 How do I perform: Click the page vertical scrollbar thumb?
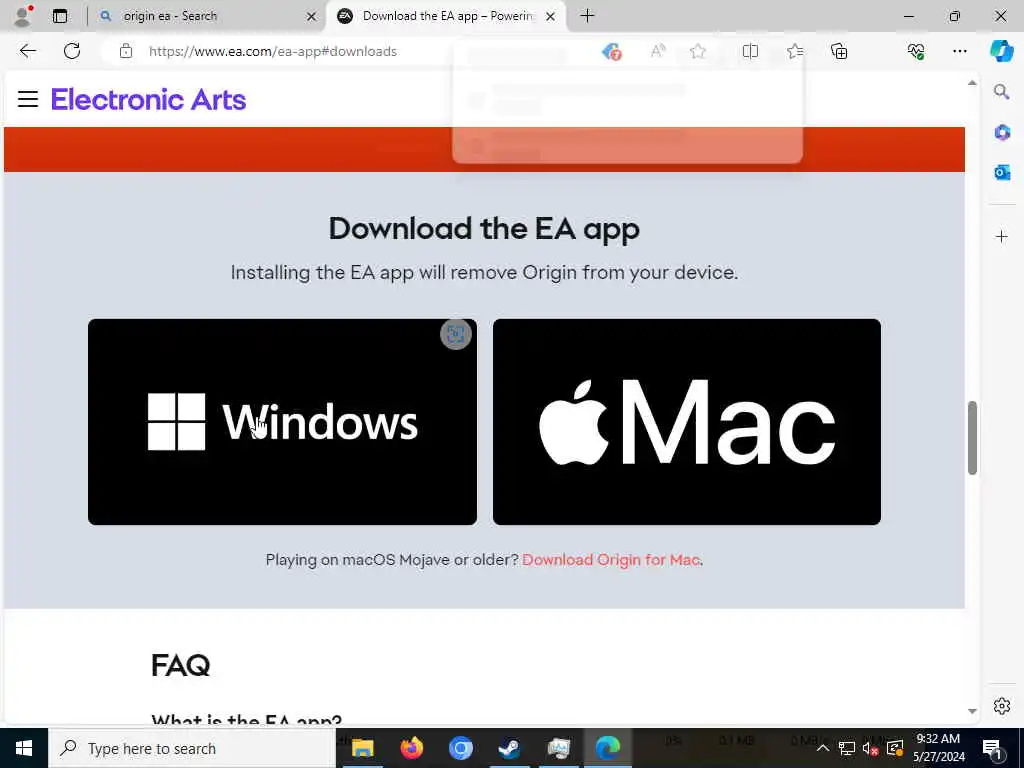coord(972,438)
